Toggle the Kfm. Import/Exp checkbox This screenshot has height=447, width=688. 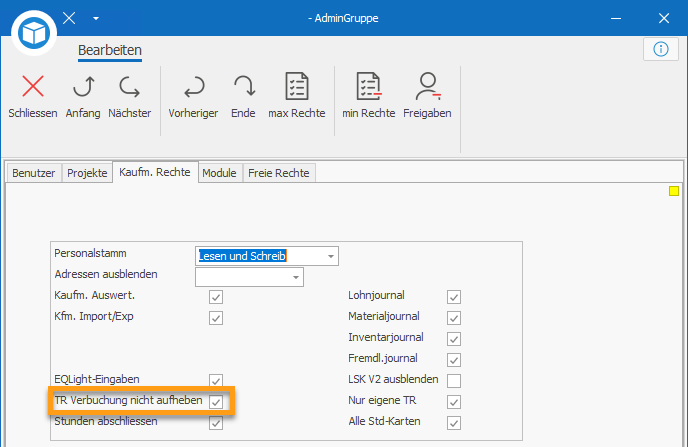pyautogui.click(x=216, y=318)
